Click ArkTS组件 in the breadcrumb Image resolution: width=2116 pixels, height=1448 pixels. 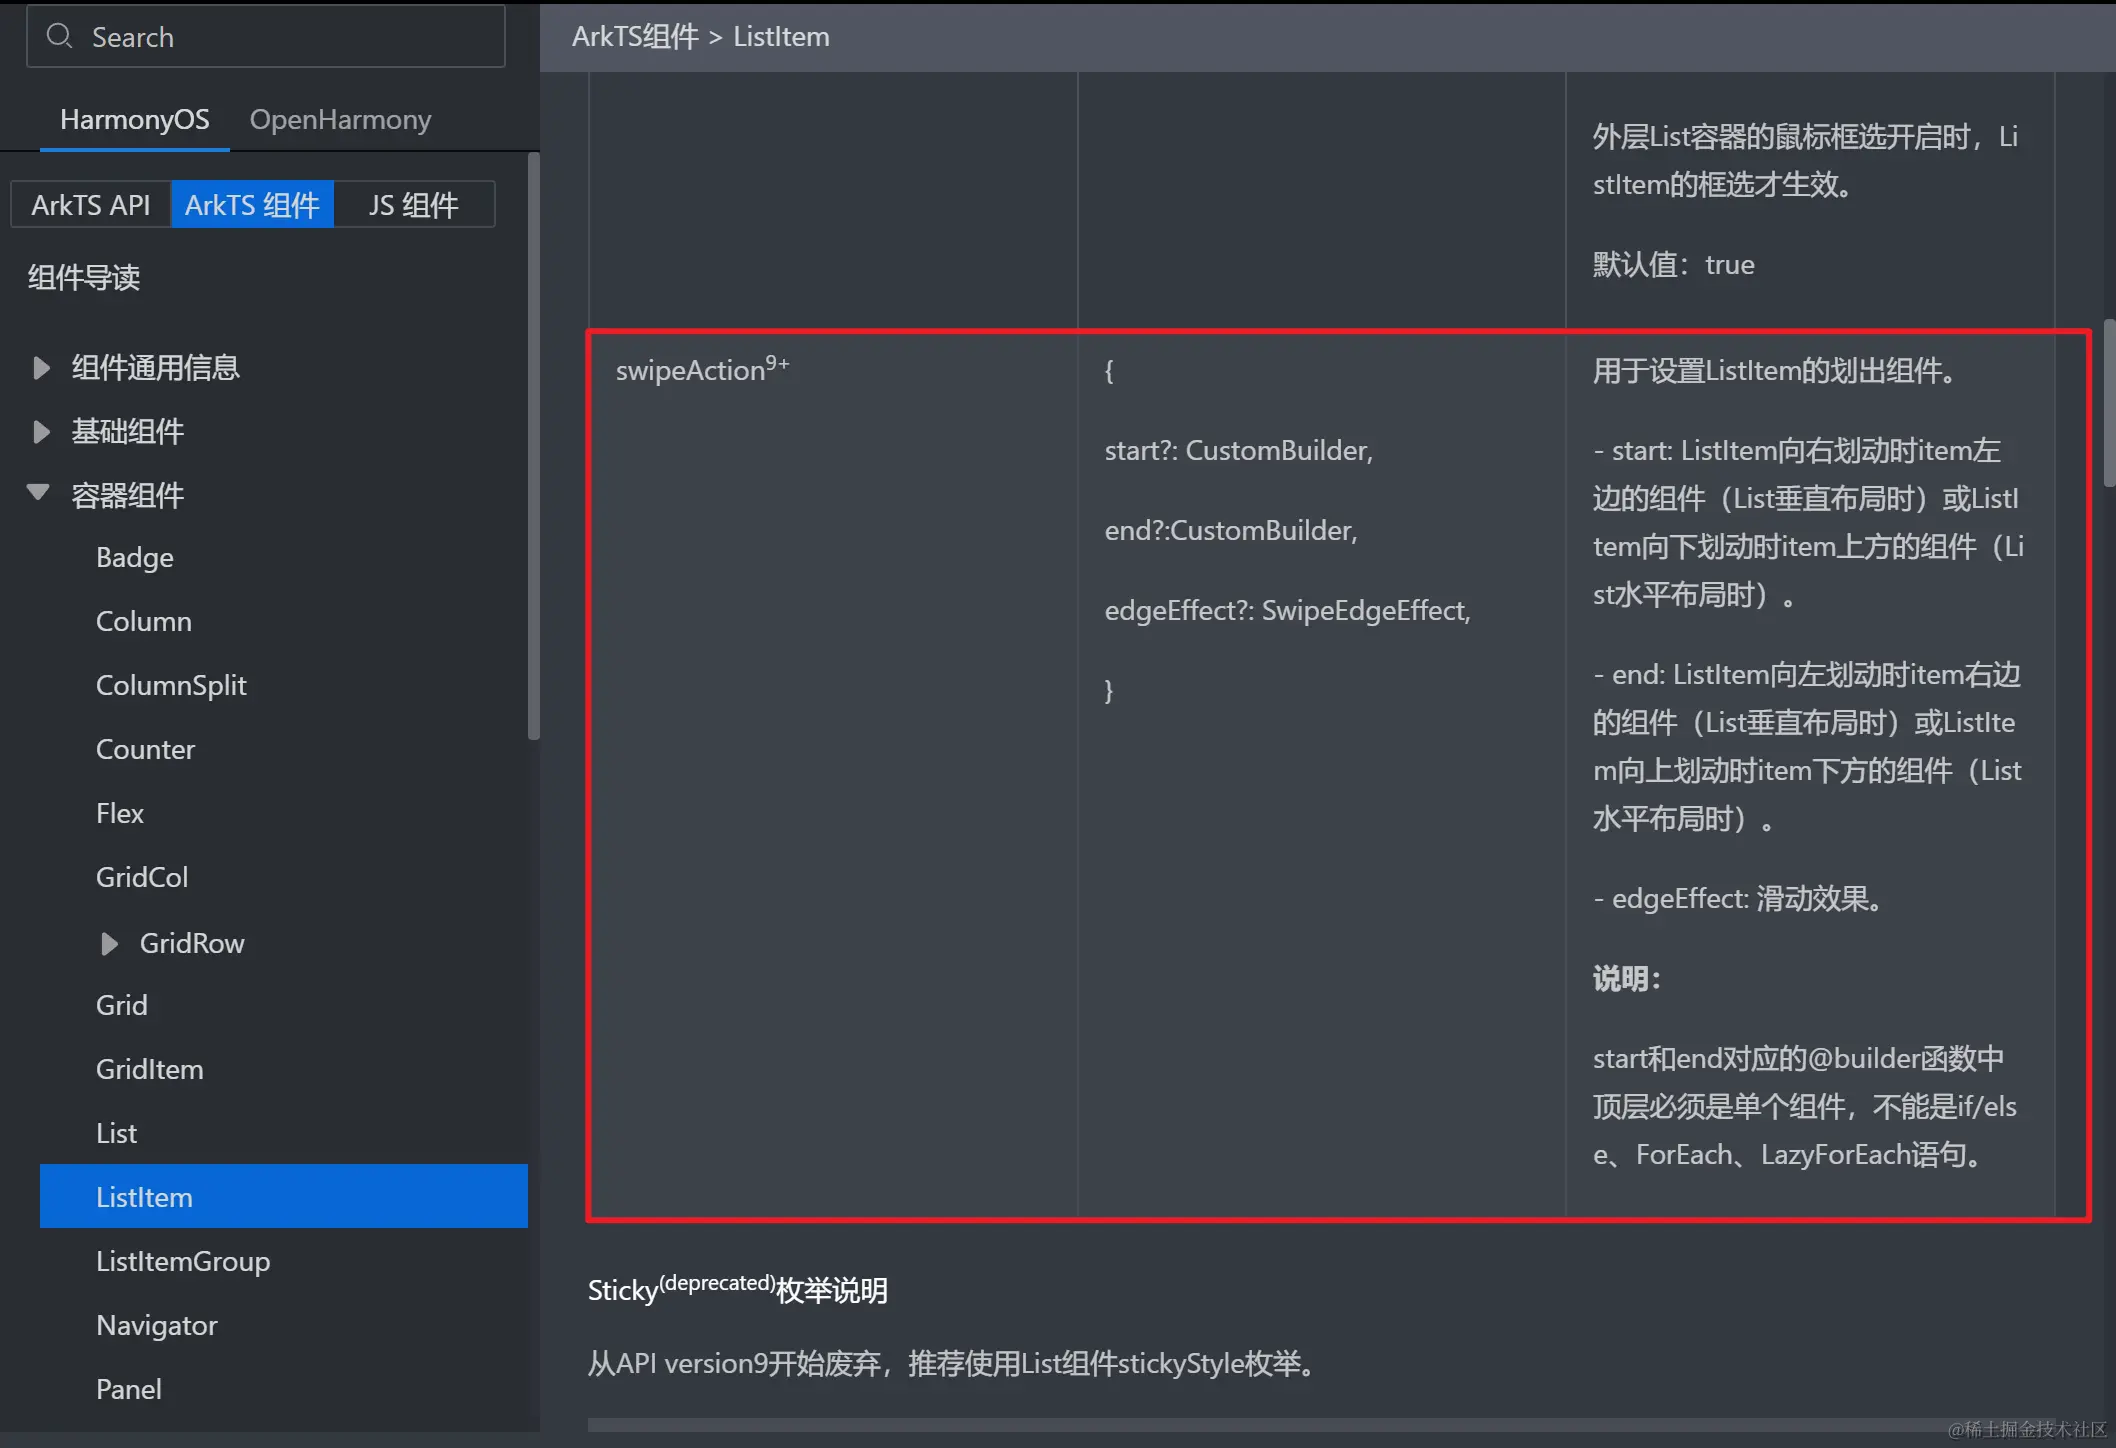click(635, 37)
